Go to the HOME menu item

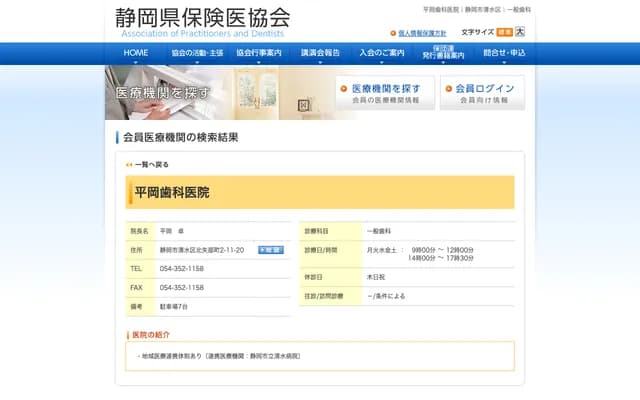pos(136,53)
